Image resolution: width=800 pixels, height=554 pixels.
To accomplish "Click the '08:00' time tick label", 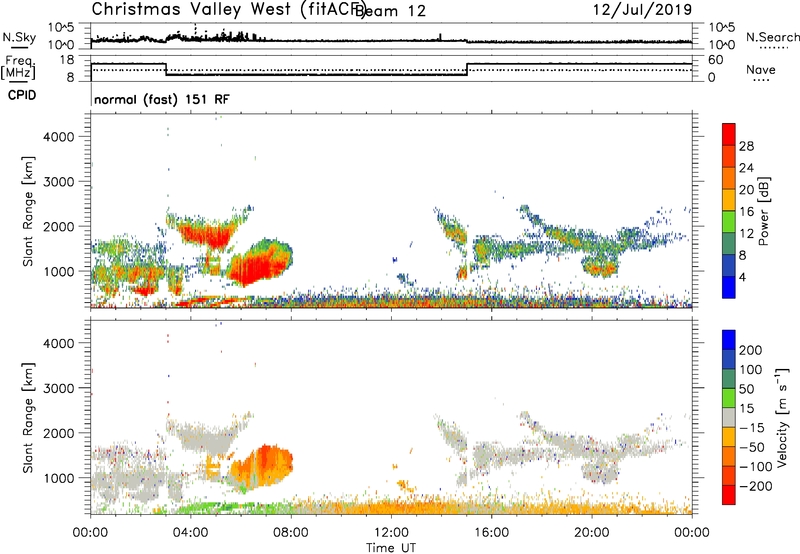I will click(x=291, y=533).
